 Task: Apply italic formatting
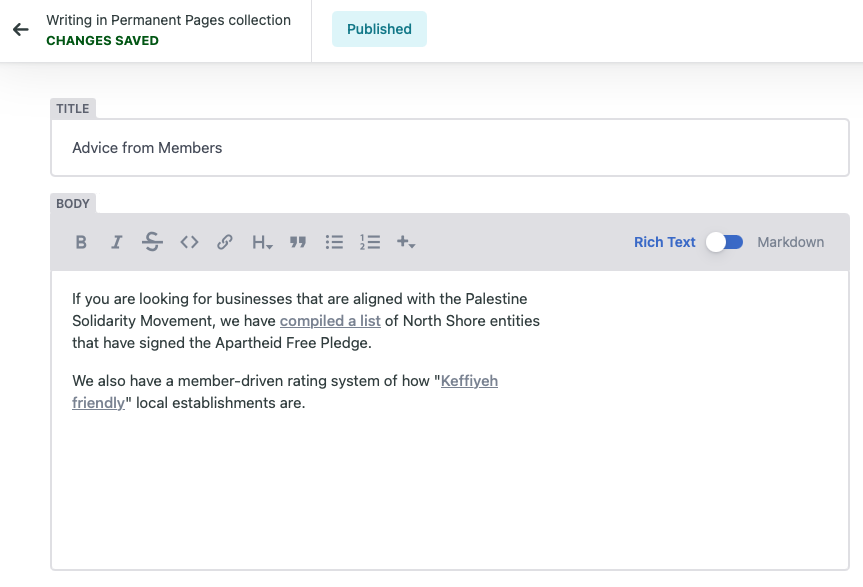[x=116, y=242]
